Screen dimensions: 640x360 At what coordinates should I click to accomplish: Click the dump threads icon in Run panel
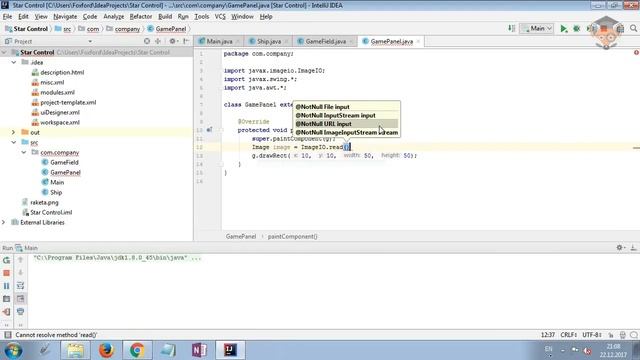click(7, 299)
